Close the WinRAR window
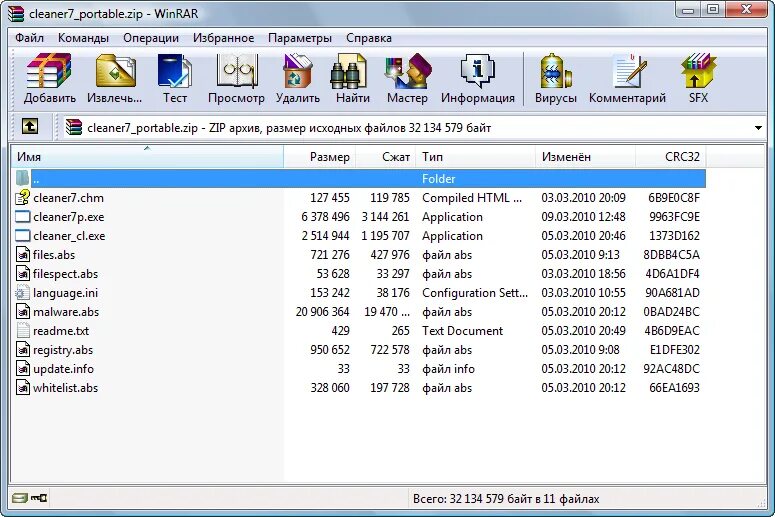Viewport: 775px width, 517px height. (746, 9)
